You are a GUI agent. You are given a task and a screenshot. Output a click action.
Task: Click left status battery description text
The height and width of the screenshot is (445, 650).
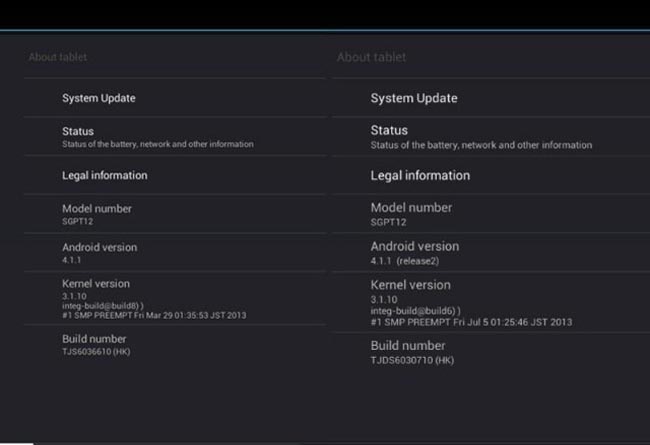pos(158,144)
